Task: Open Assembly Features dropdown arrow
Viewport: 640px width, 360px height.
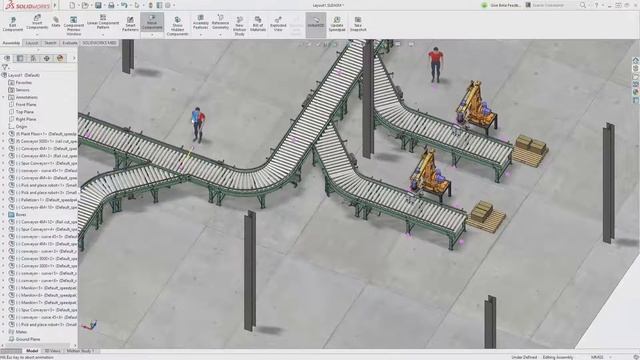Action: pos(200,35)
